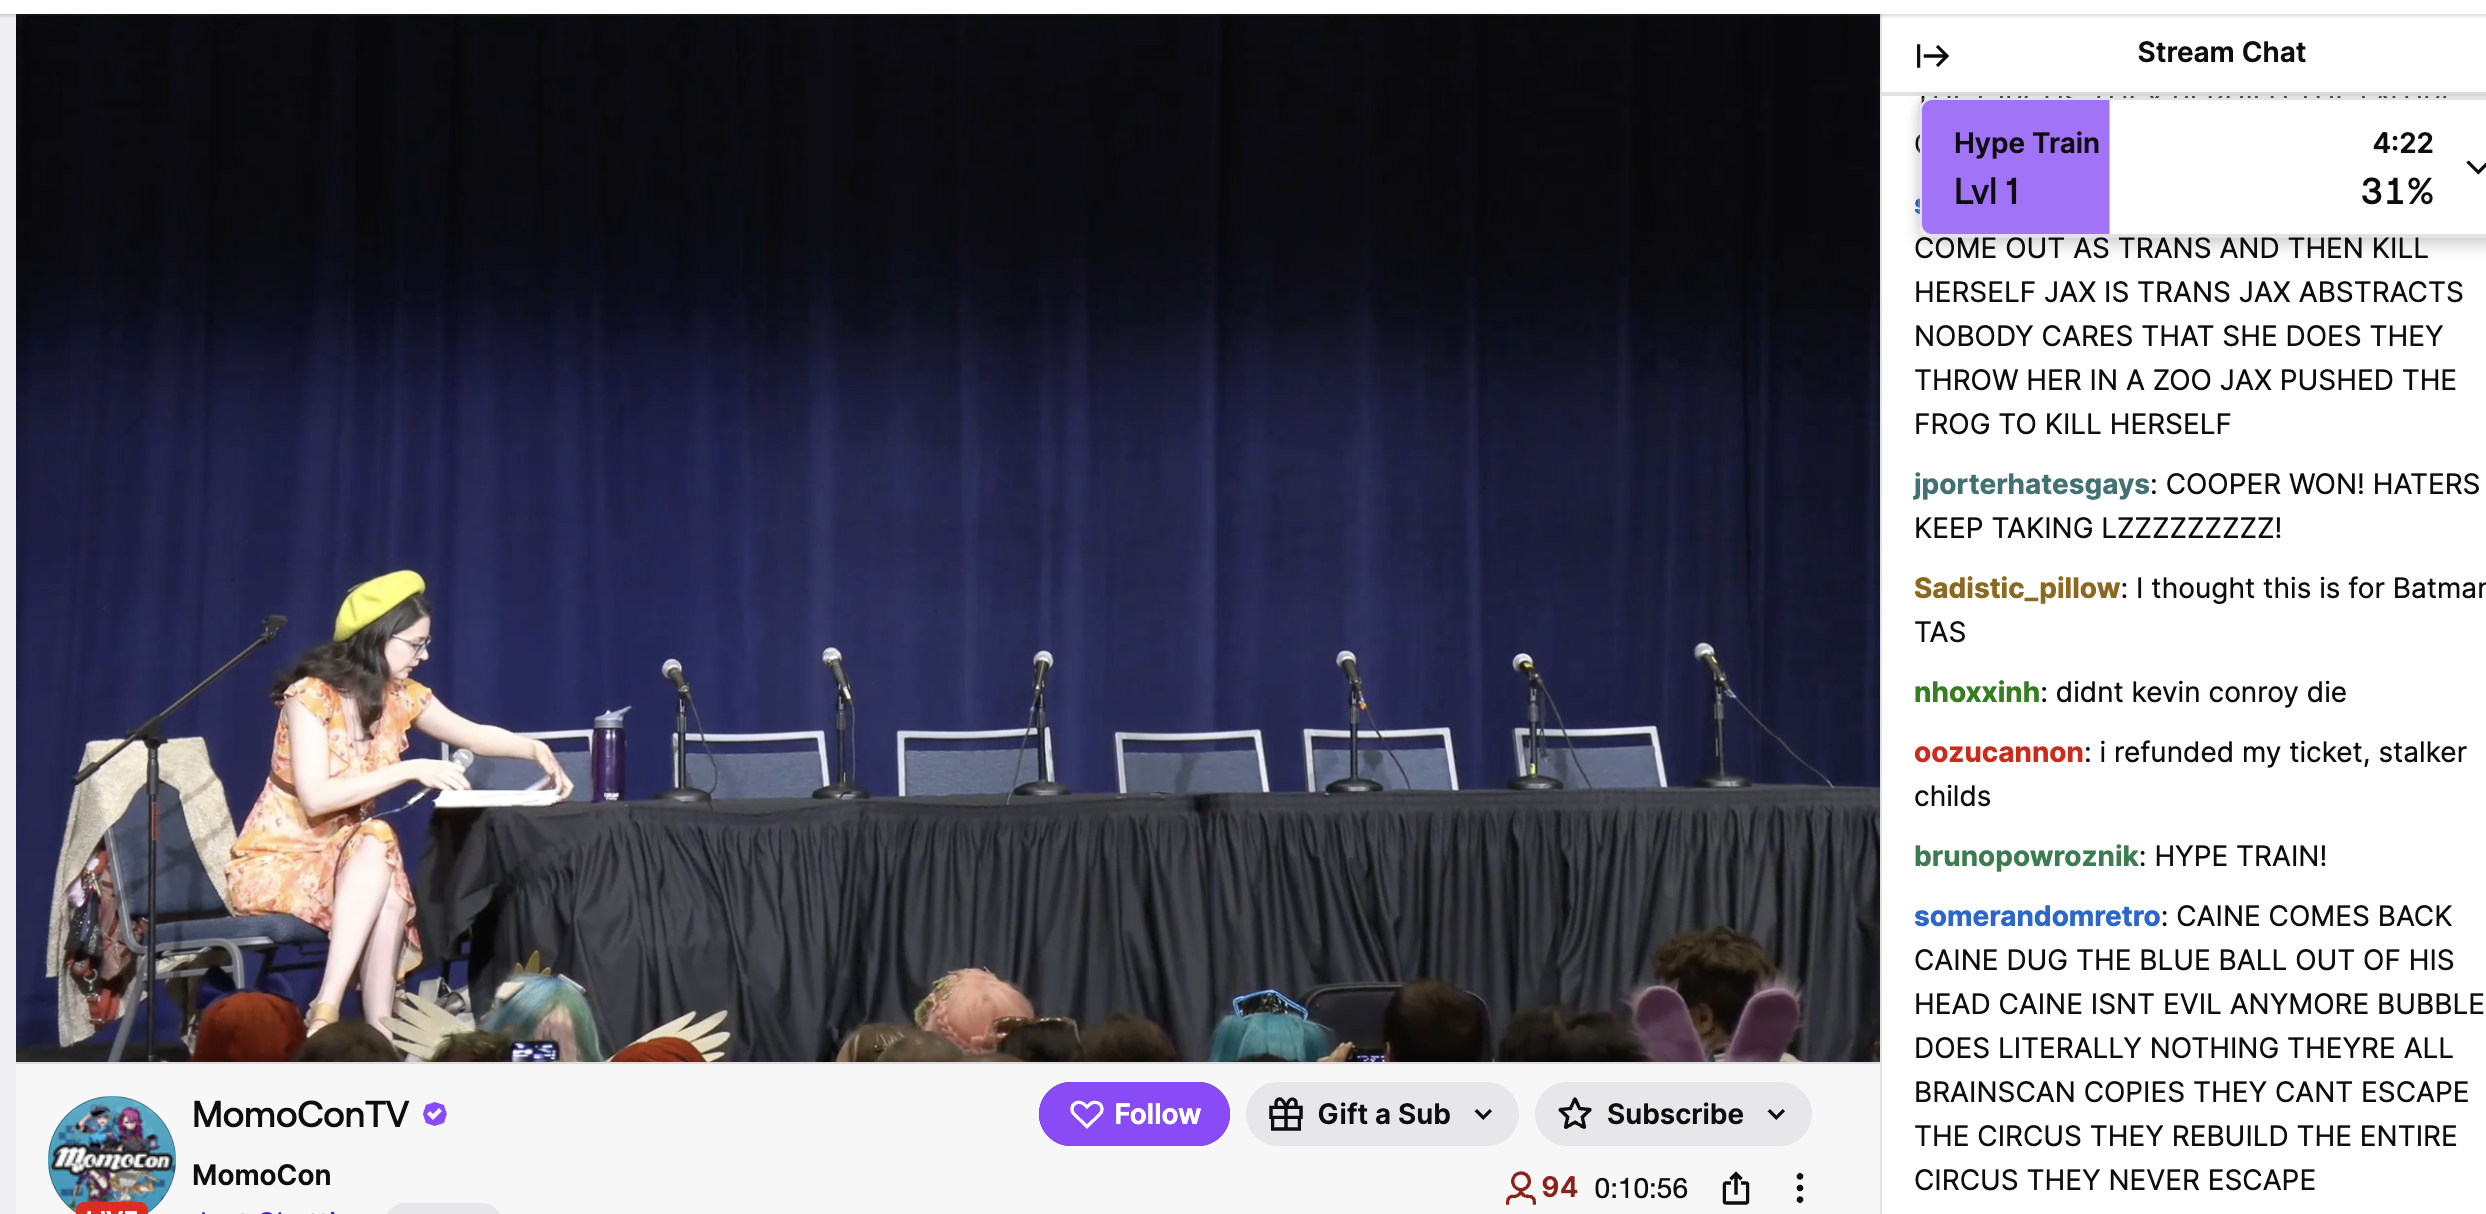Open the three-dot more options menu

(x=1799, y=1188)
